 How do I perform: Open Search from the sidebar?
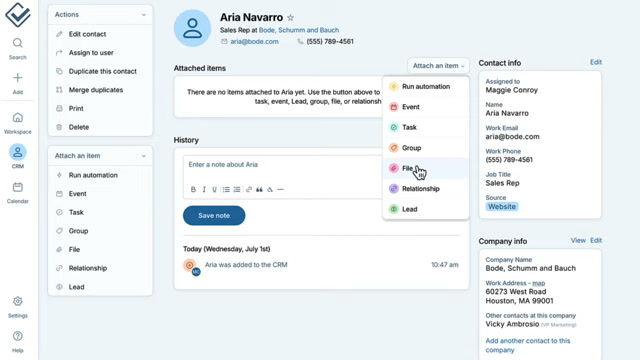(x=18, y=49)
